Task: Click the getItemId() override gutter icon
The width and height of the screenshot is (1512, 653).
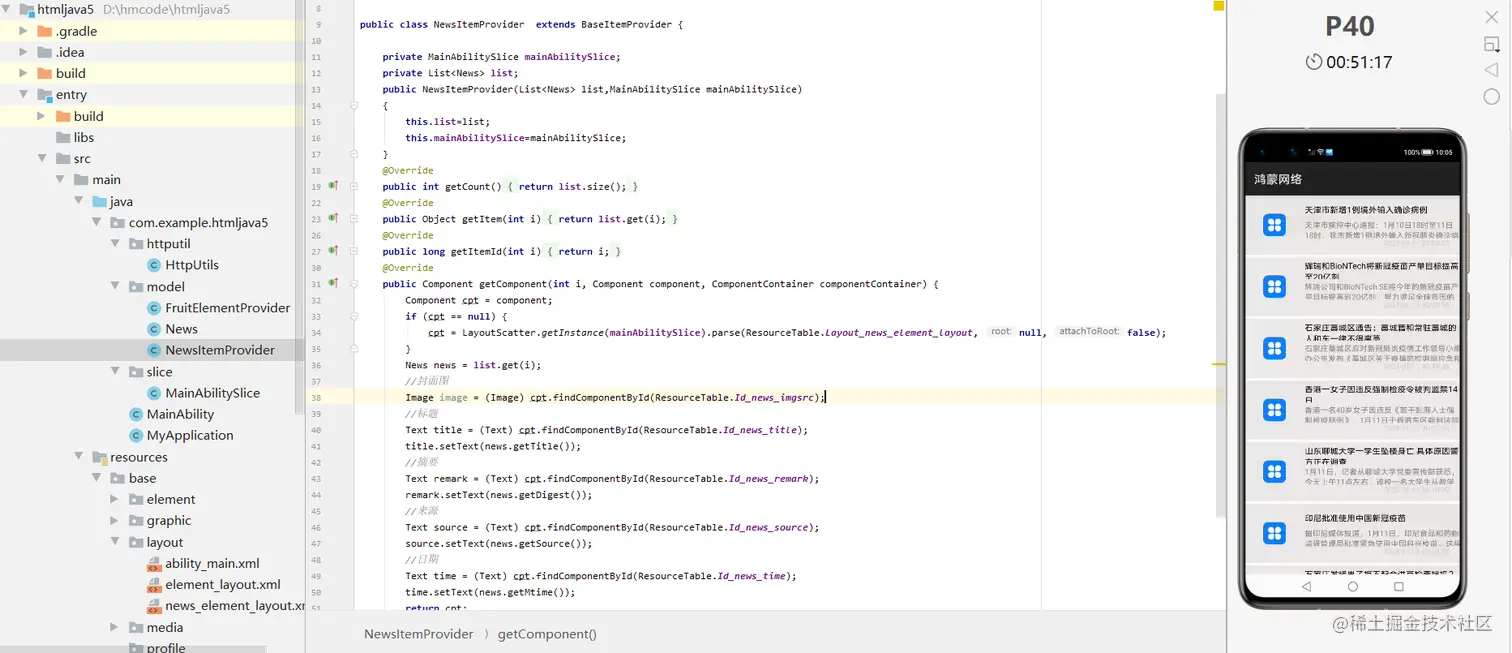Action: (x=333, y=251)
